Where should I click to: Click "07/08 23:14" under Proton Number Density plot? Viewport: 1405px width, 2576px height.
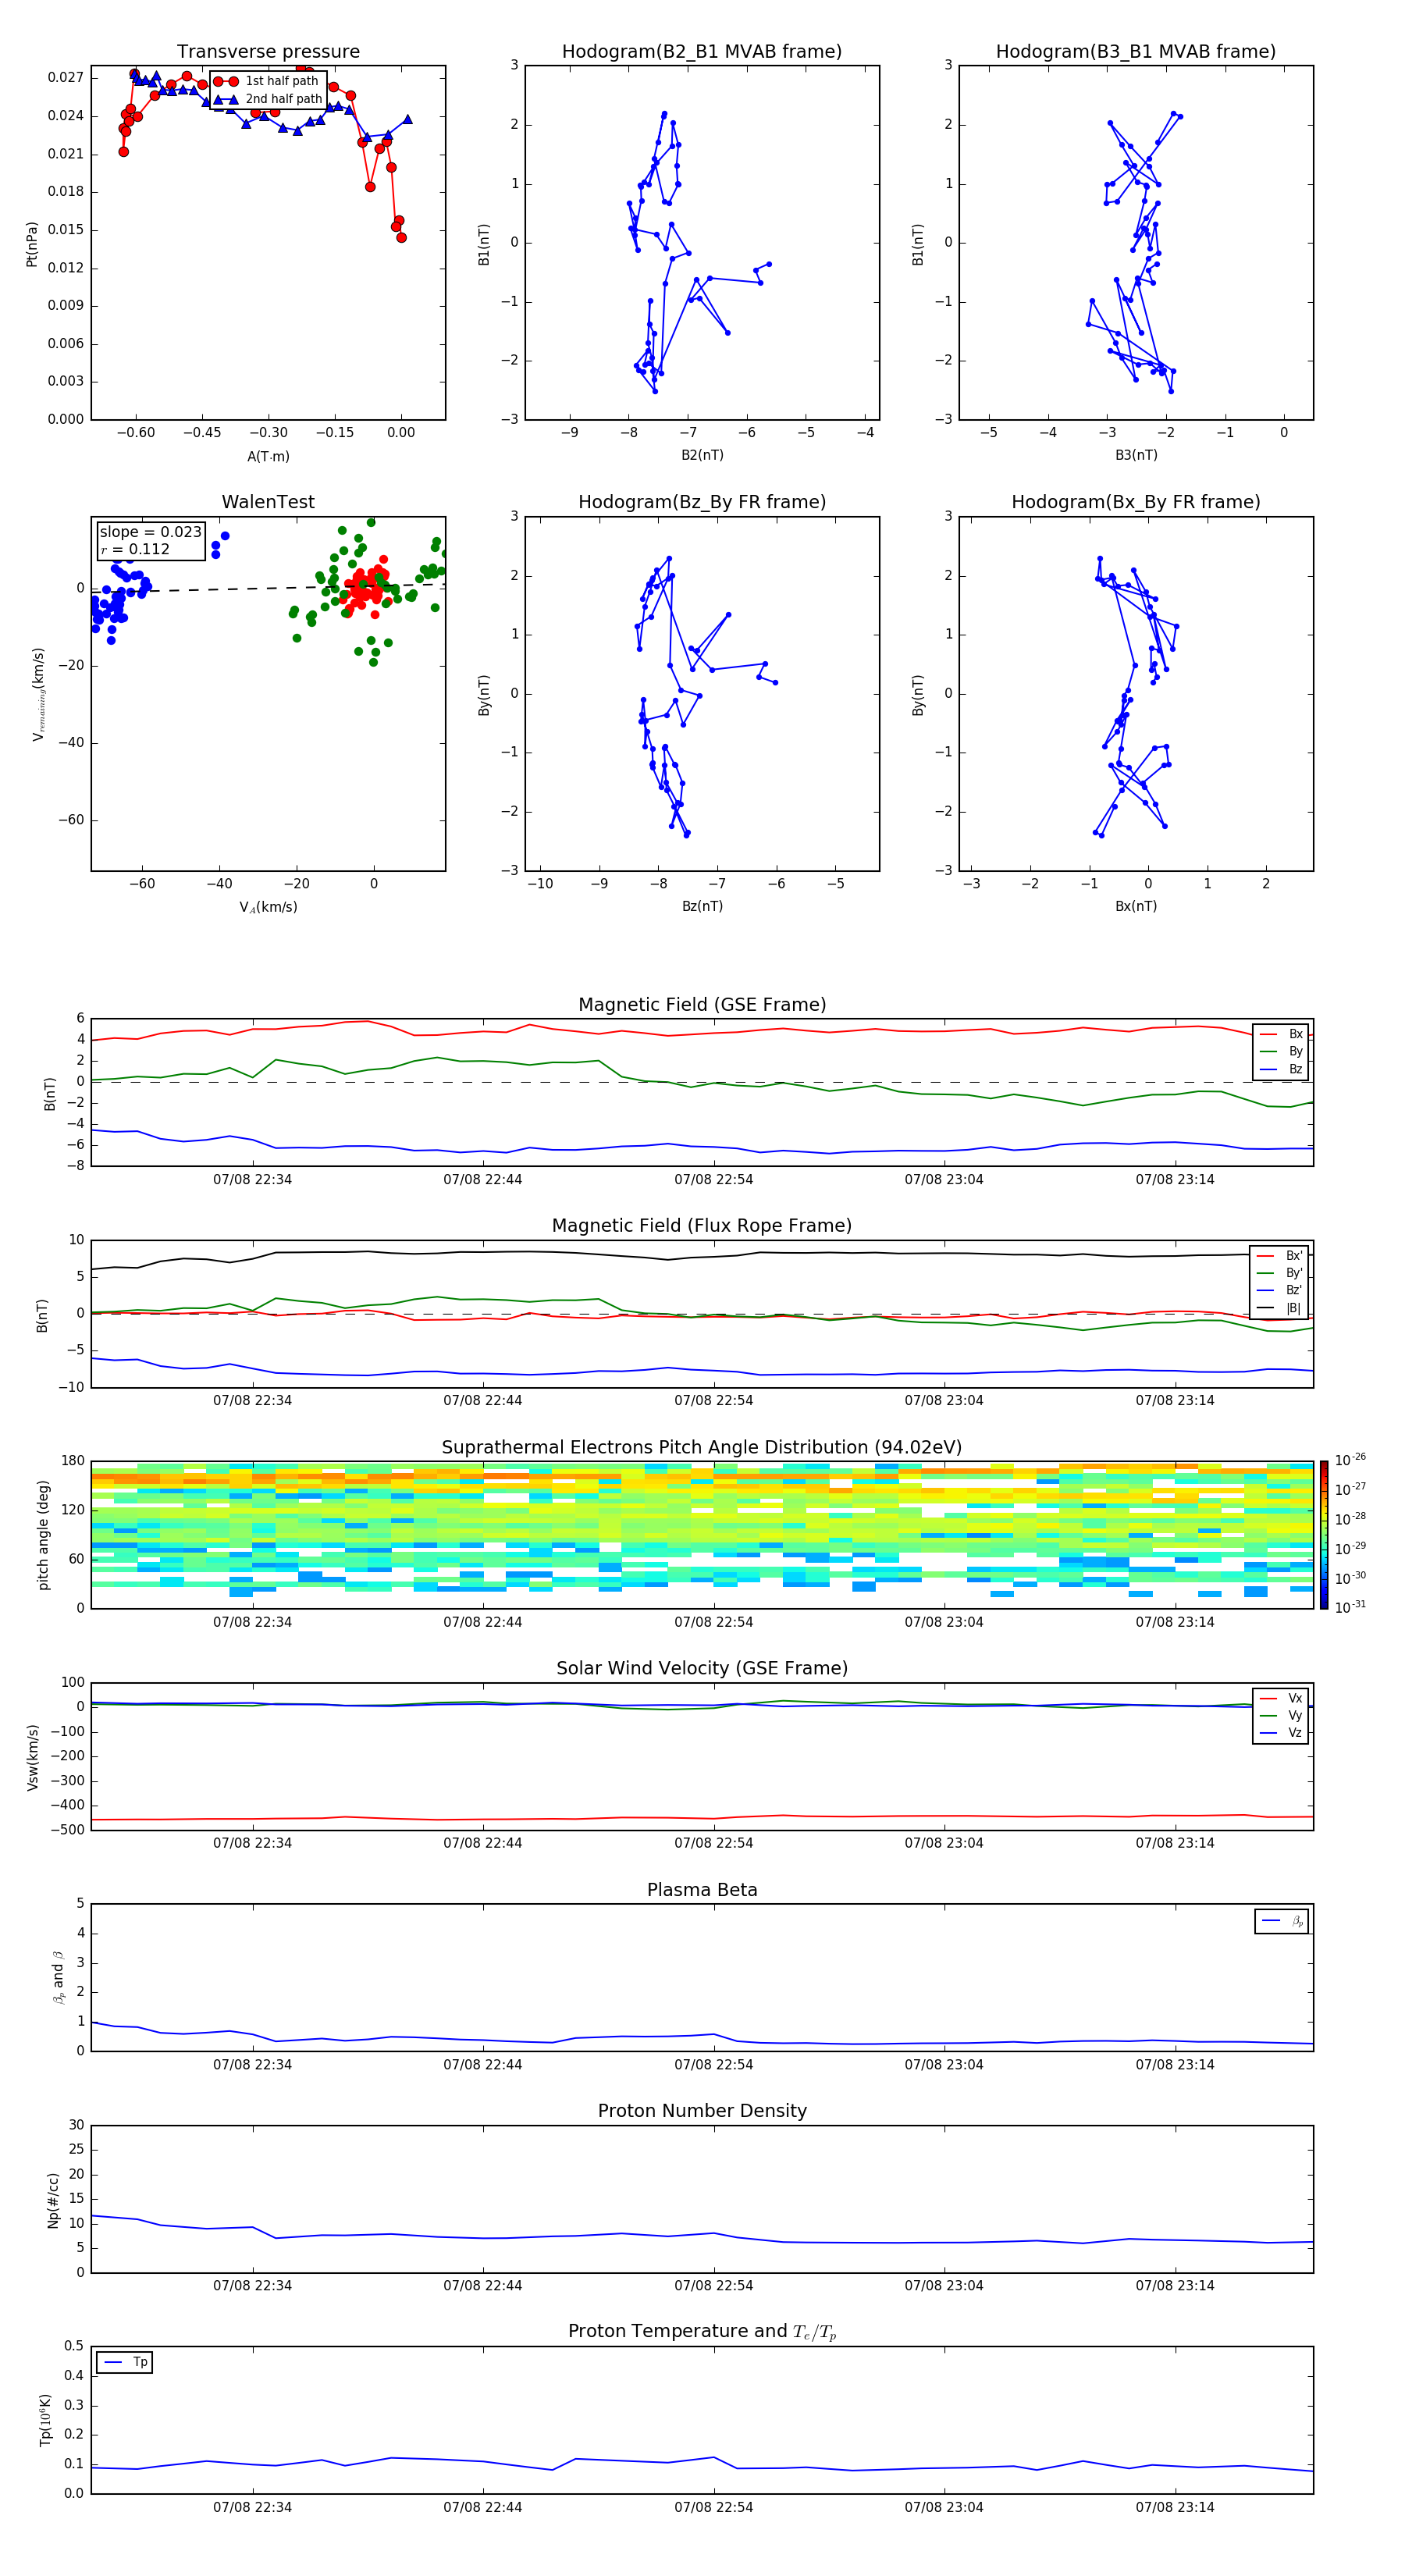click(1175, 2286)
